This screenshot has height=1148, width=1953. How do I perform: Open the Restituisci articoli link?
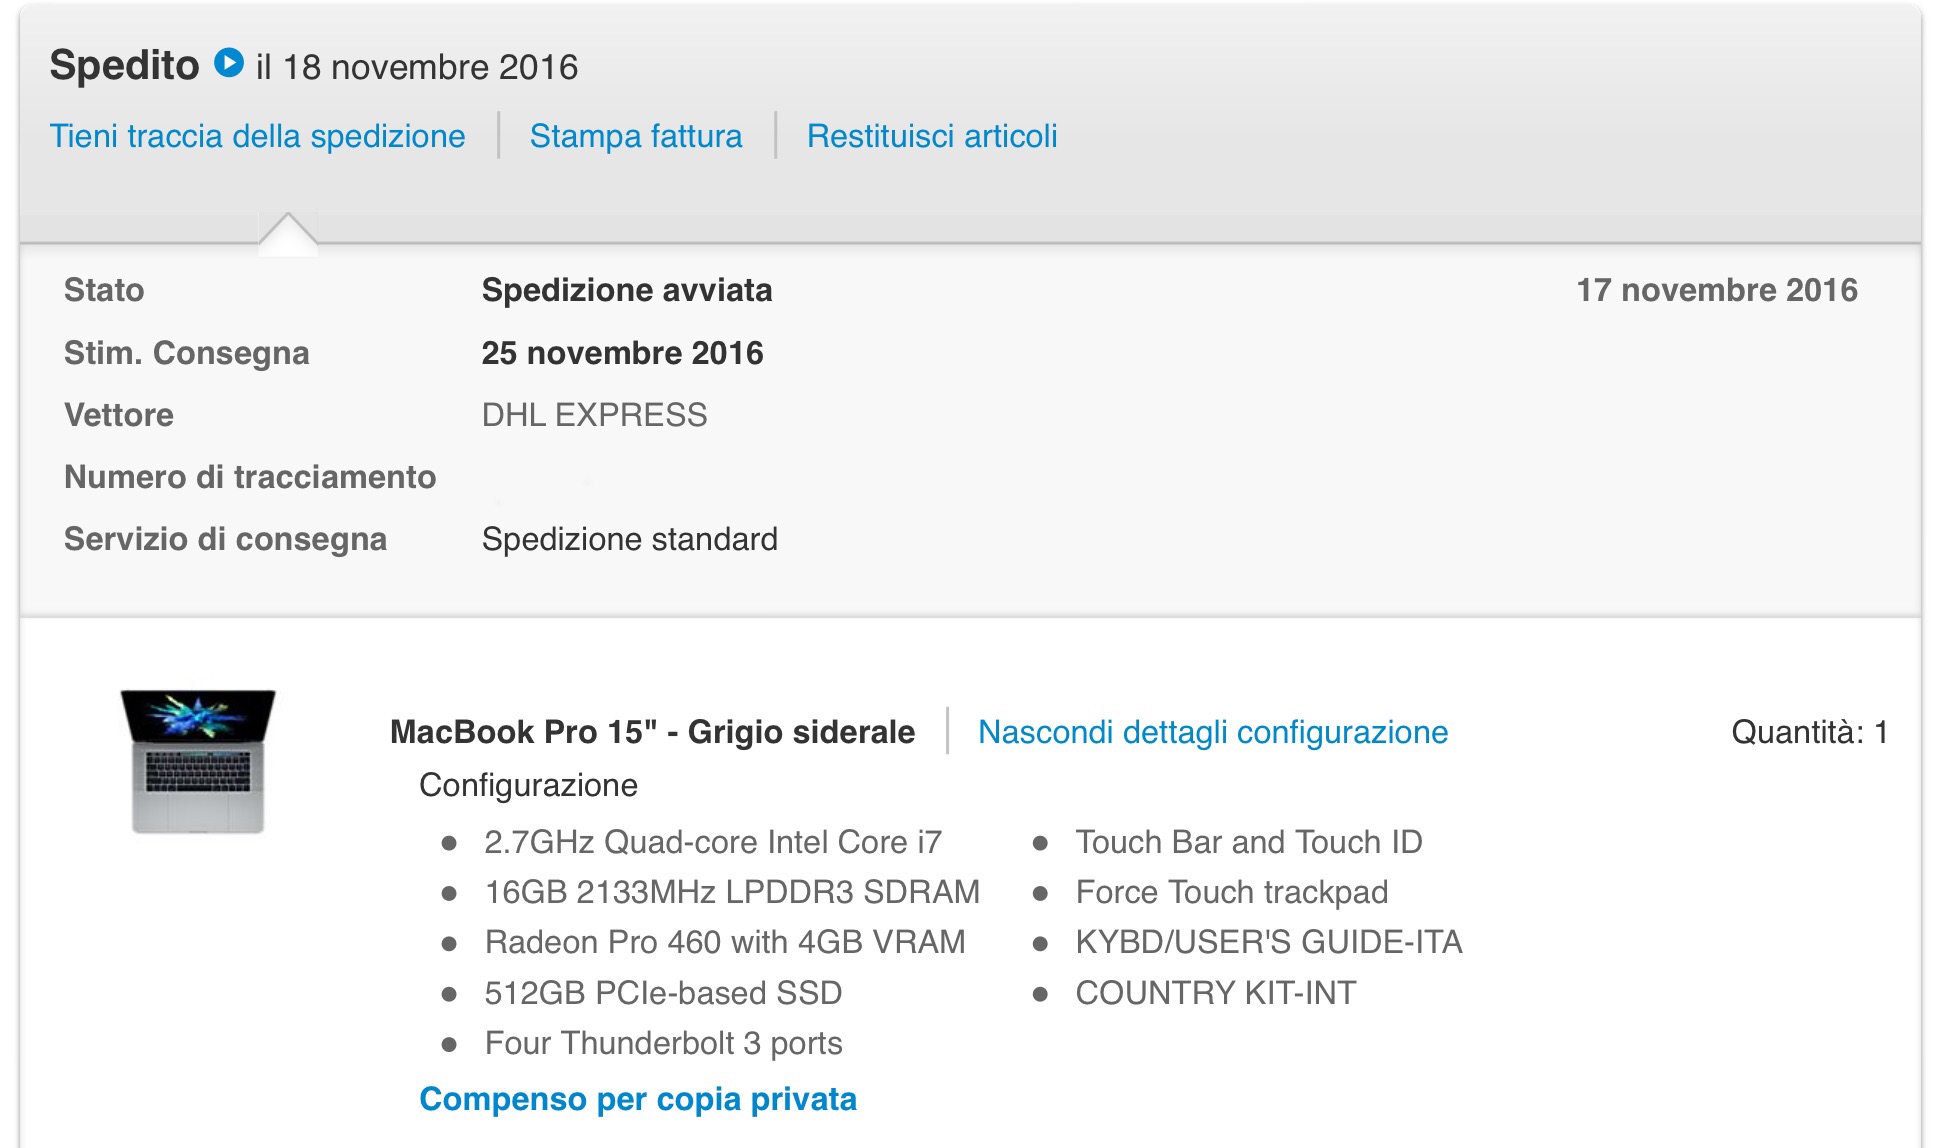point(932,136)
